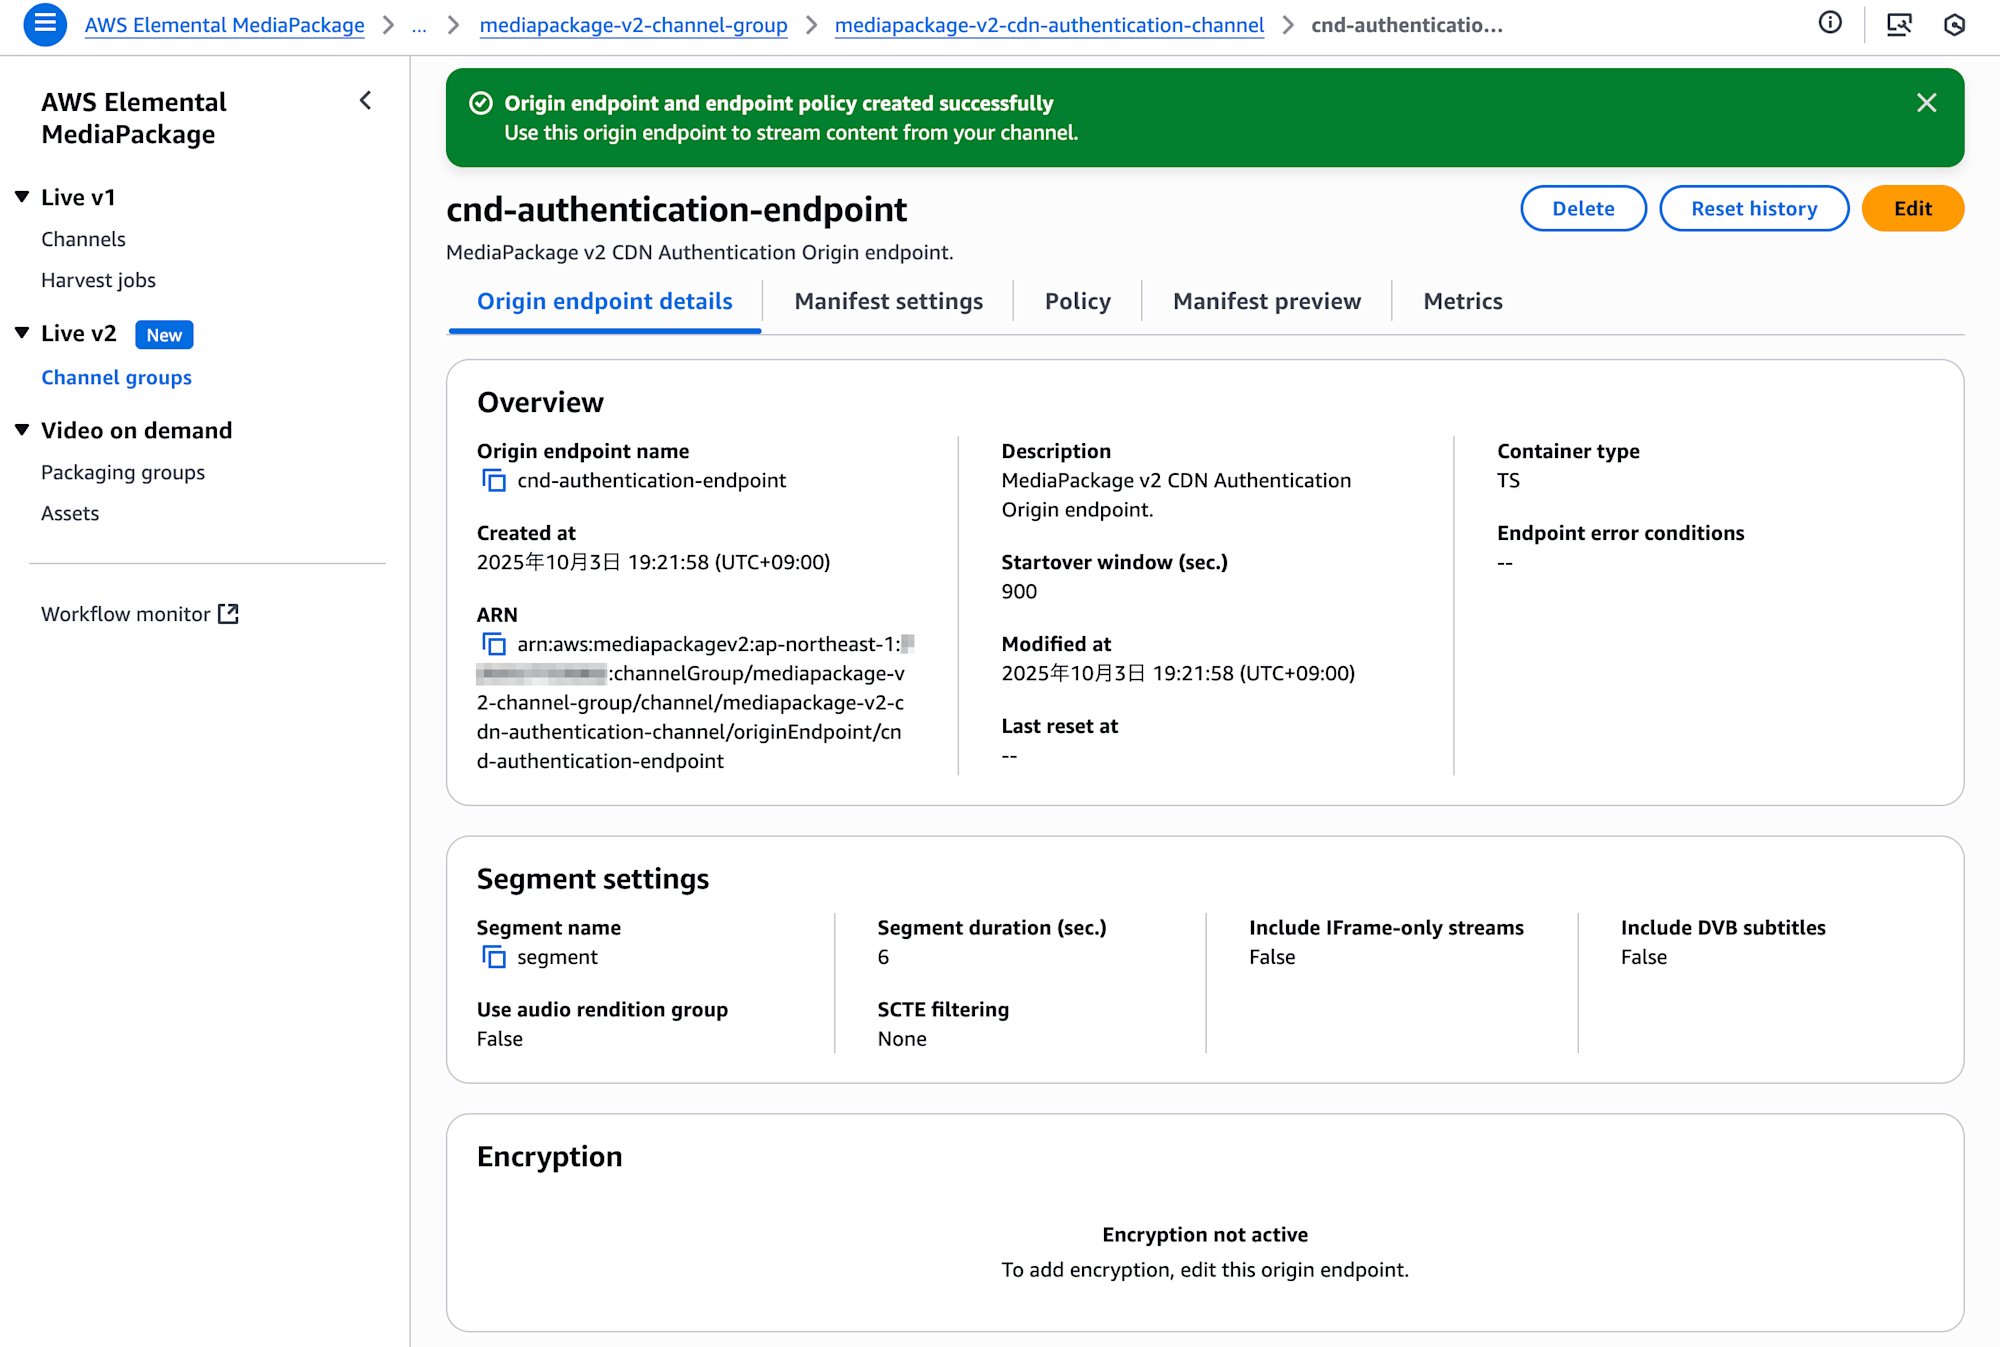Click the Reset history button
Screen dimensions: 2000x1347
pyautogui.click(x=1753, y=208)
